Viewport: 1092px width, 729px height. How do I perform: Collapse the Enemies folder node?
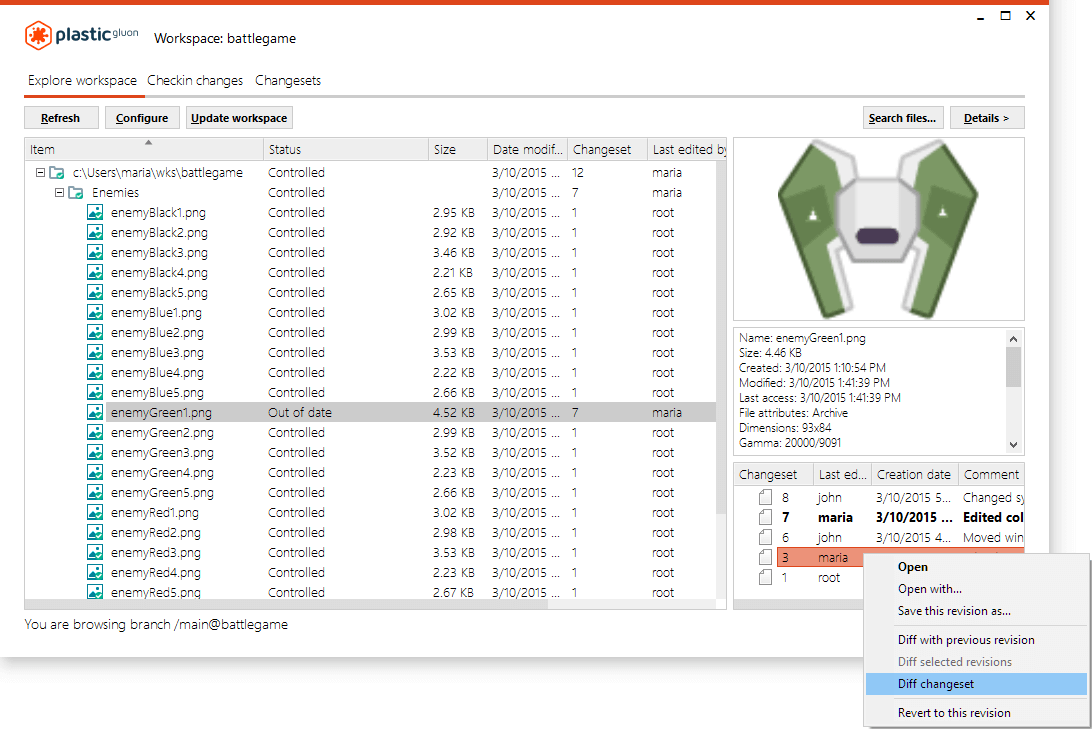point(59,192)
